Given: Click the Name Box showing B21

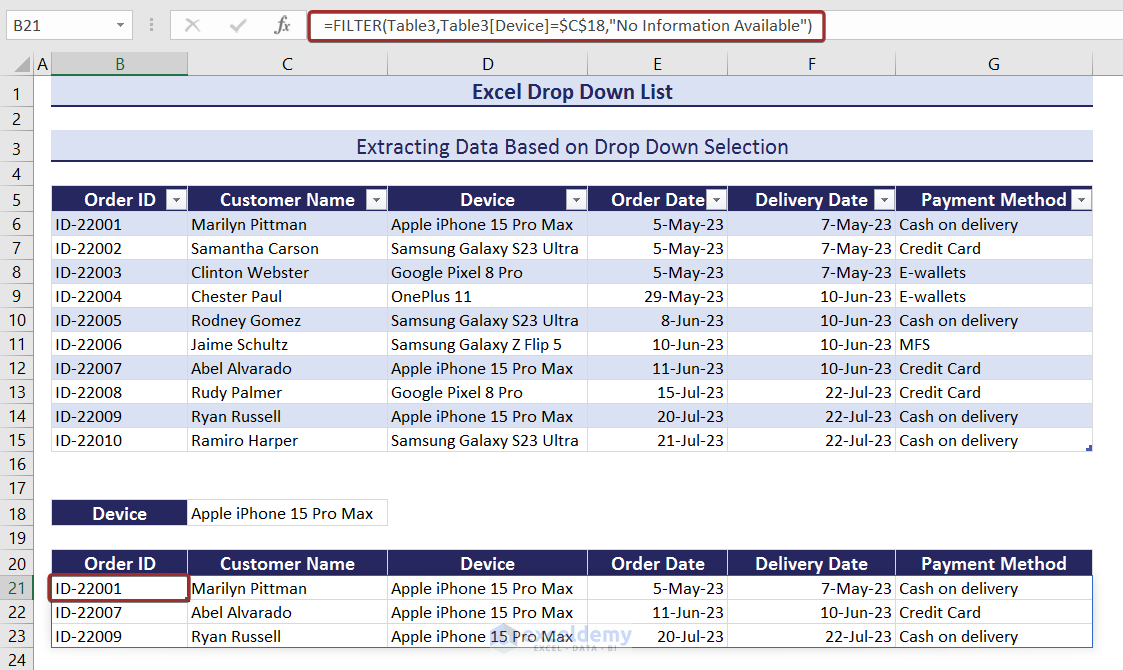Looking at the screenshot, I should [60, 26].
